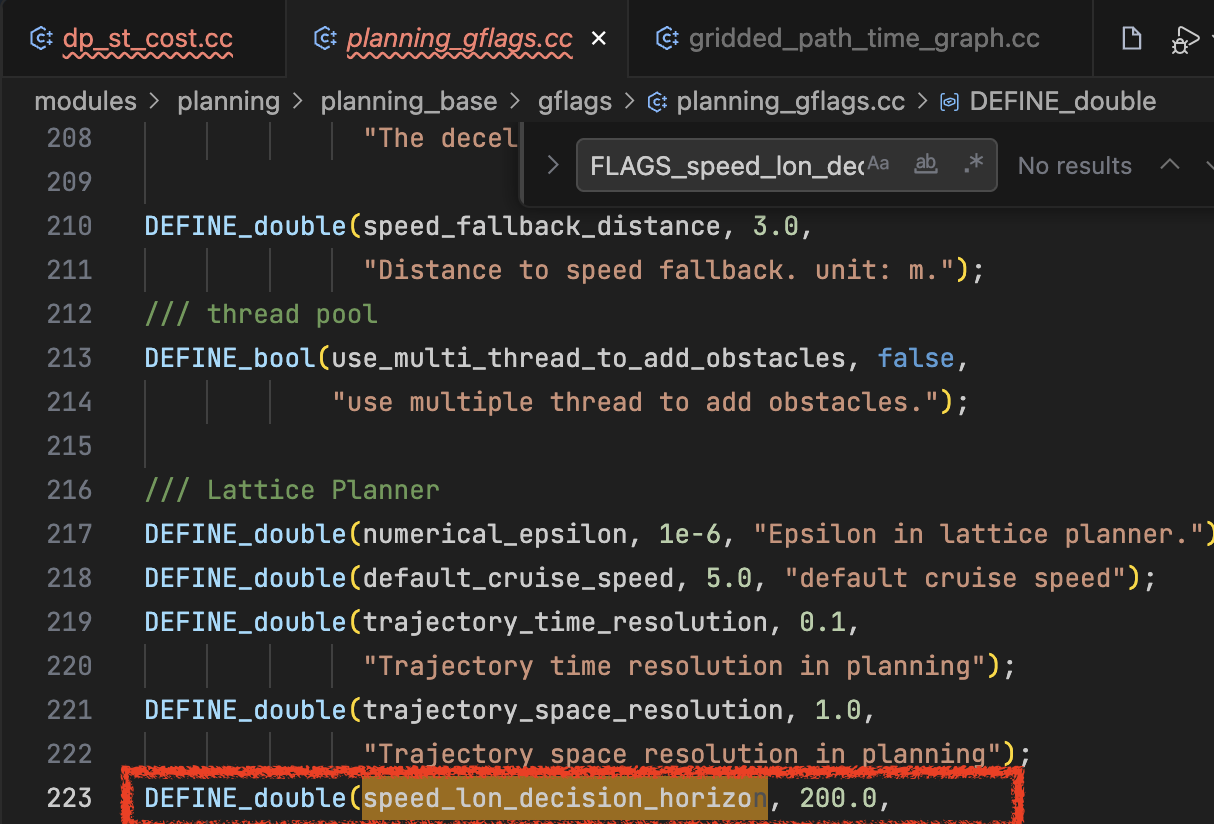The image size is (1214, 824).
Task: Select the DEFINE_double breadcrumb item
Action: pyautogui.click(x=1062, y=102)
